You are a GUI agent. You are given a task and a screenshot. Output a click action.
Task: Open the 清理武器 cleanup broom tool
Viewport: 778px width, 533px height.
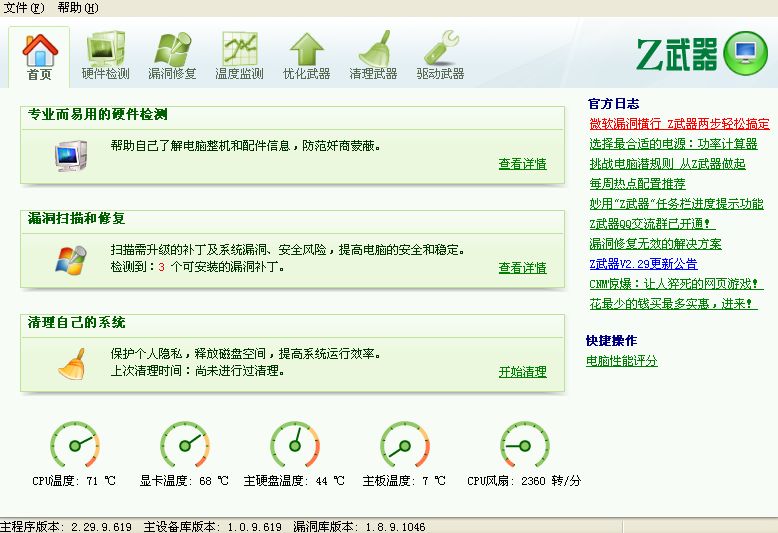373,56
